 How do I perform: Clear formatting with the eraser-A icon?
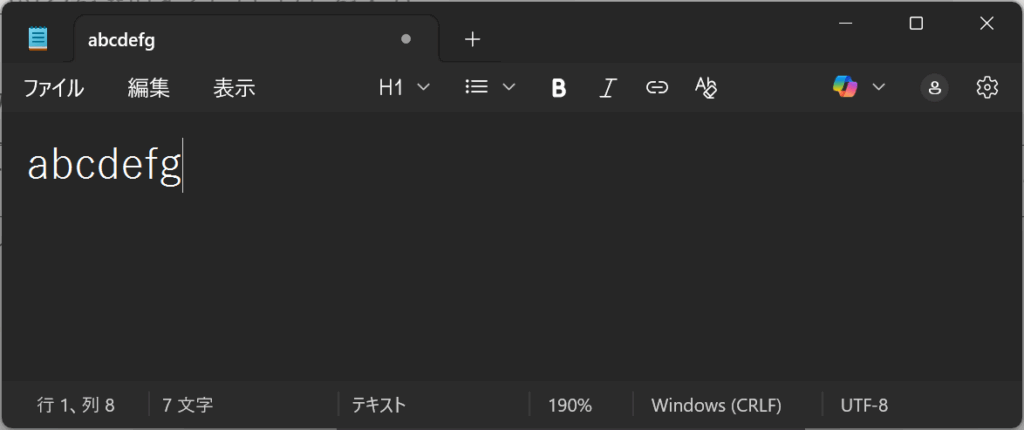click(x=706, y=88)
